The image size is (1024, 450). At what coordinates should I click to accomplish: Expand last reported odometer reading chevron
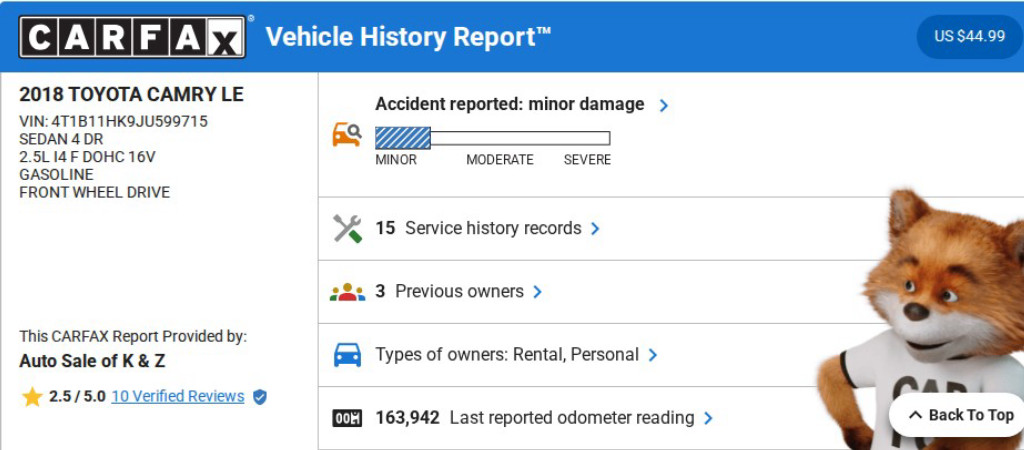708,418
